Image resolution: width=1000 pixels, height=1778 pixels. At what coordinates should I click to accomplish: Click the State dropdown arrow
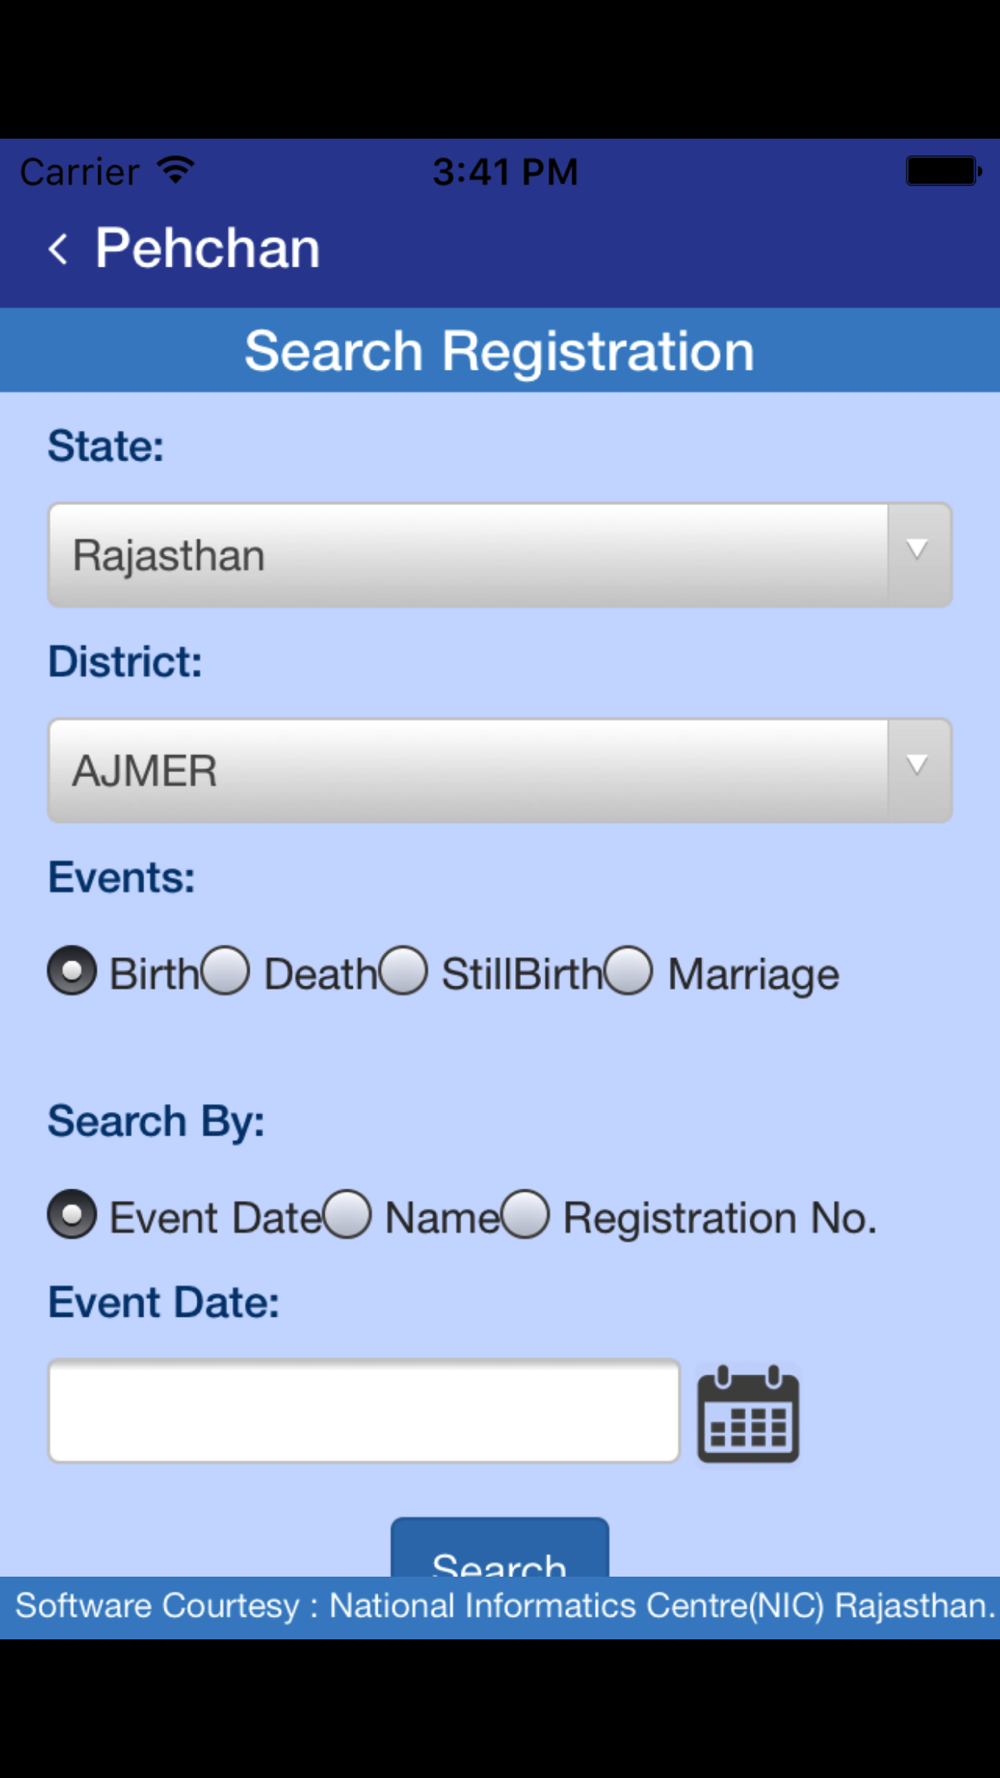click(x=917, y=550)
